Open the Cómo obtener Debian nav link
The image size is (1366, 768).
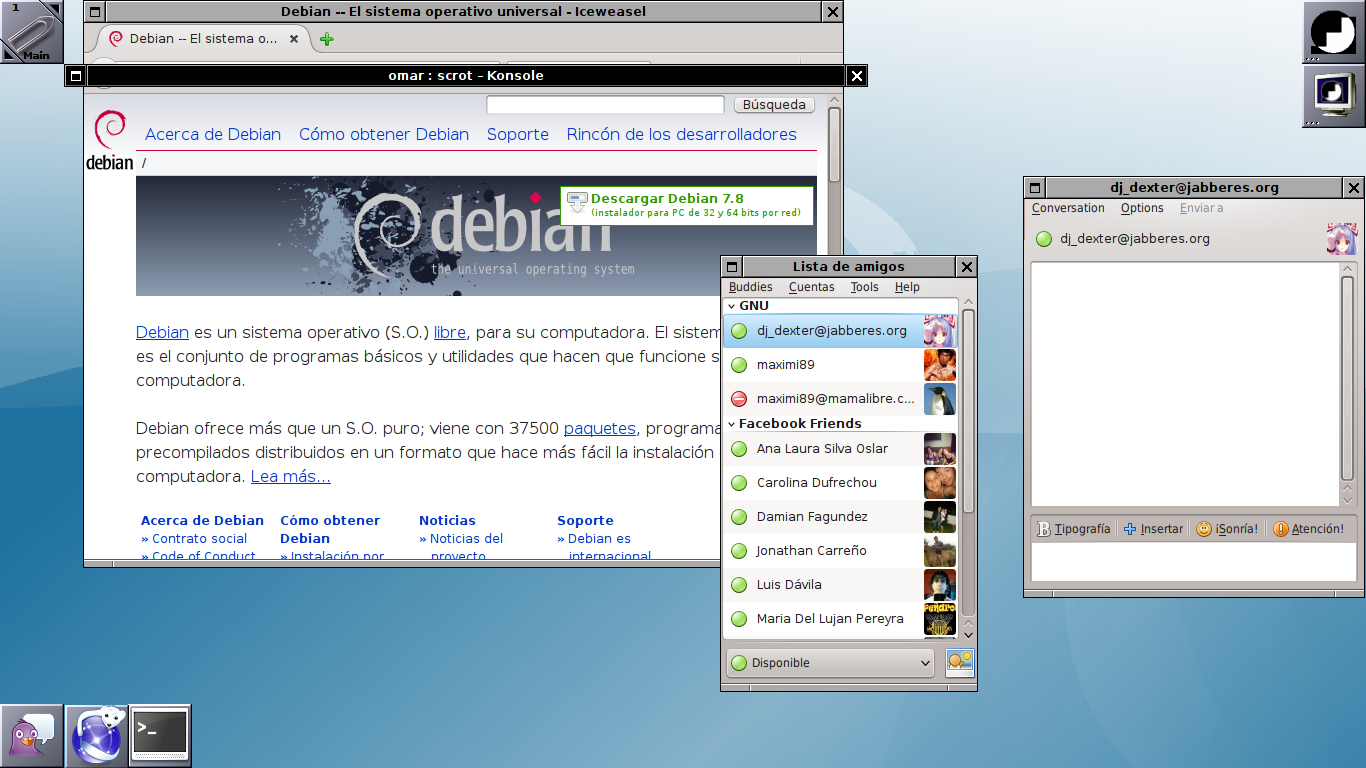coord(384,134)
